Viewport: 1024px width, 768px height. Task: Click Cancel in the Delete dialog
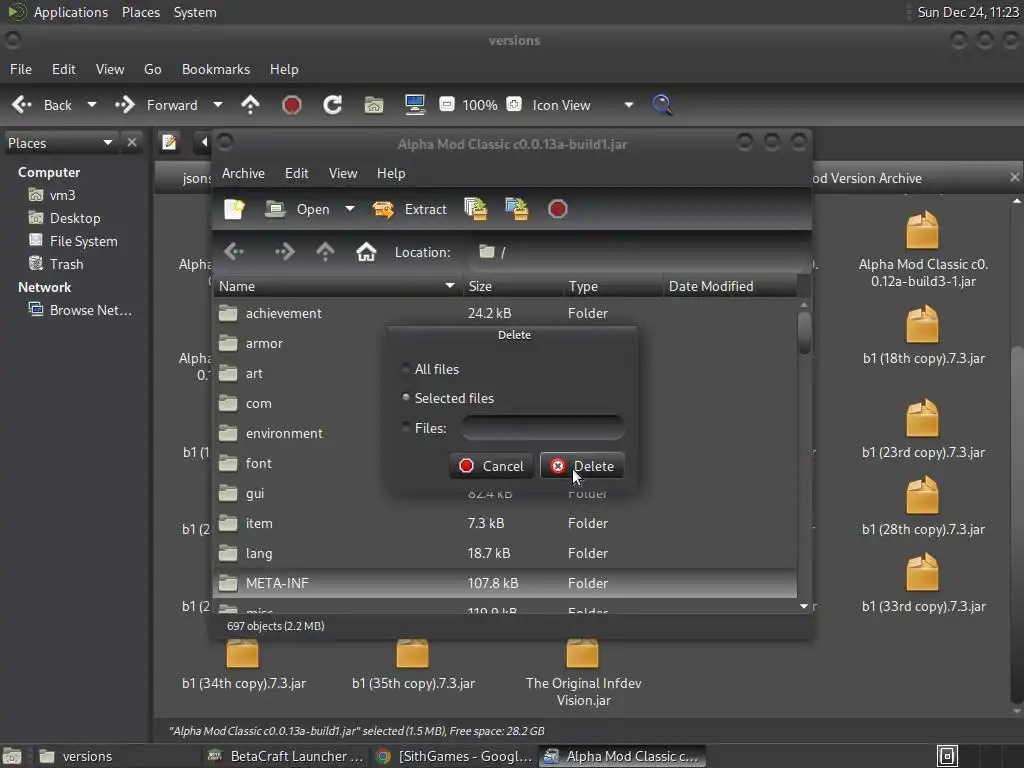coord(491,466)
